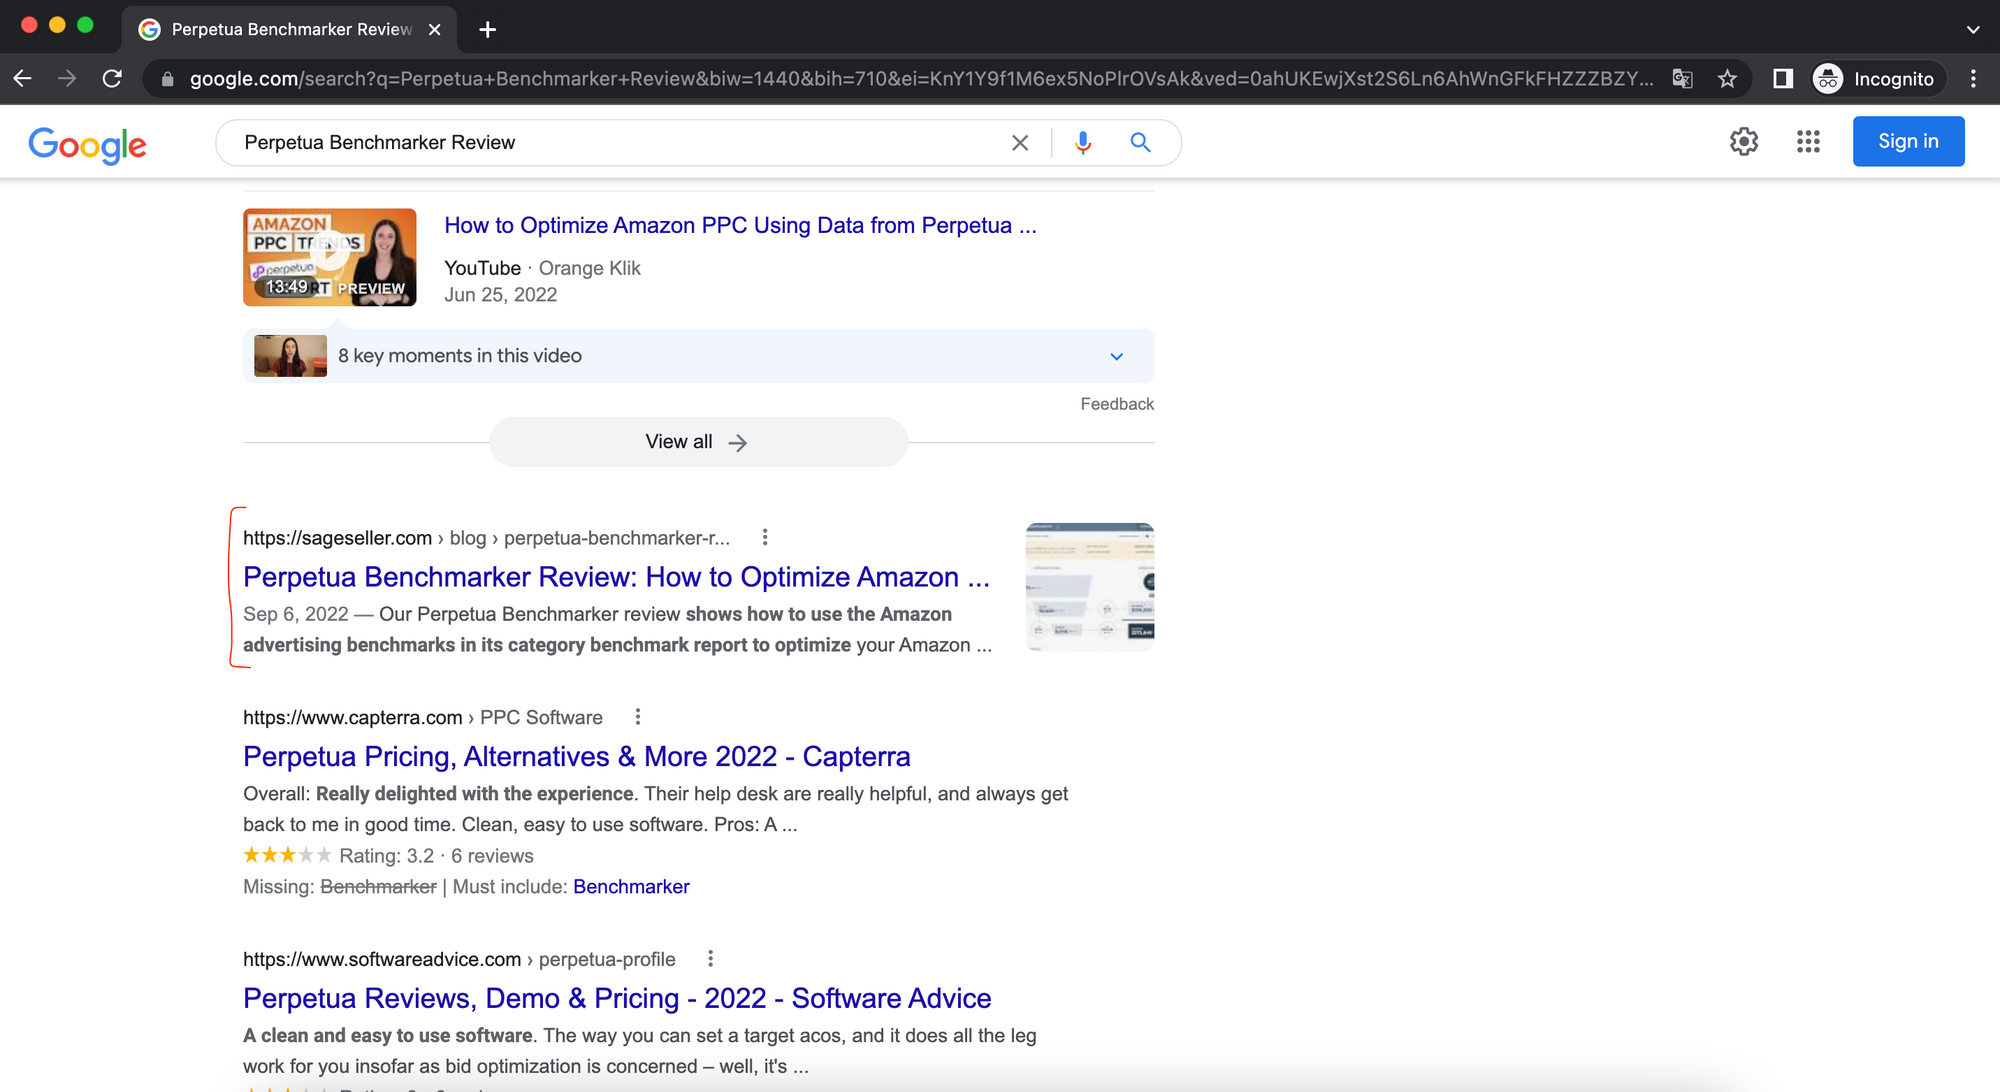Image resolution: width=2000 pixels, height=1092 pixels.
Task: Click the voice search microphone icon
Action: 1082,143
